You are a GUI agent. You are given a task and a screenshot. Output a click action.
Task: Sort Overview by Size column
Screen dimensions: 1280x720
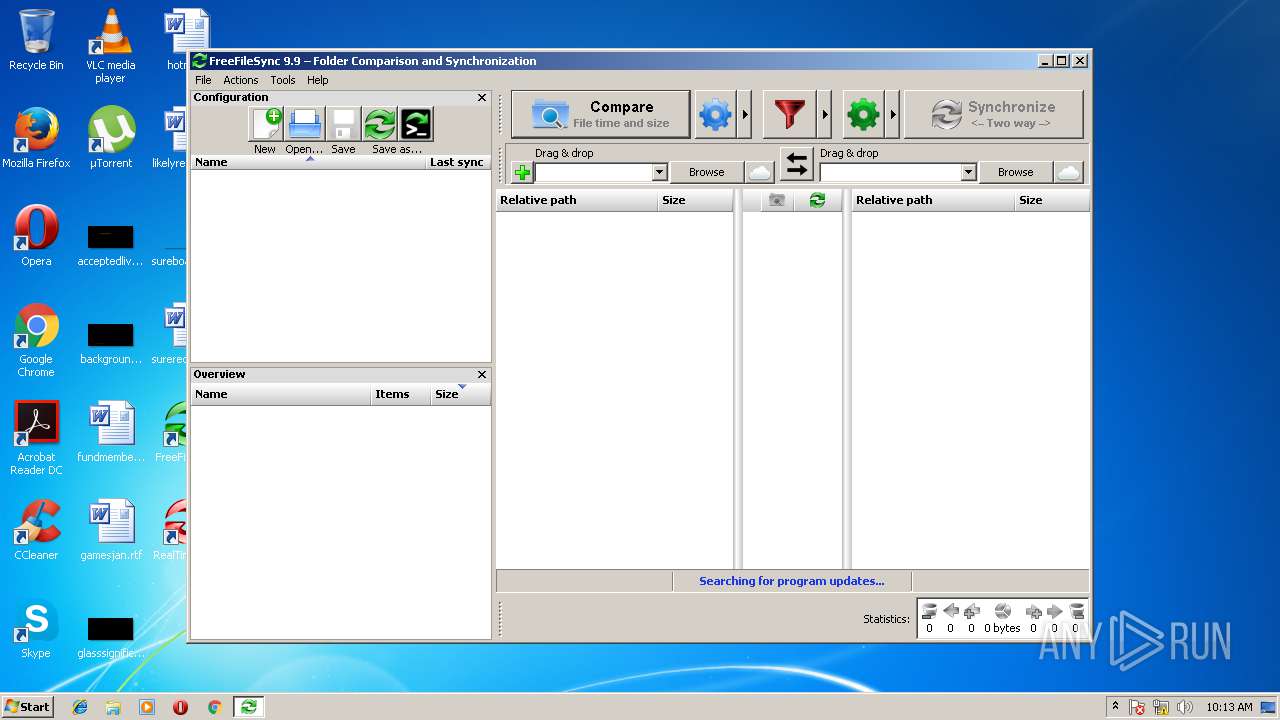pos(460,394)
